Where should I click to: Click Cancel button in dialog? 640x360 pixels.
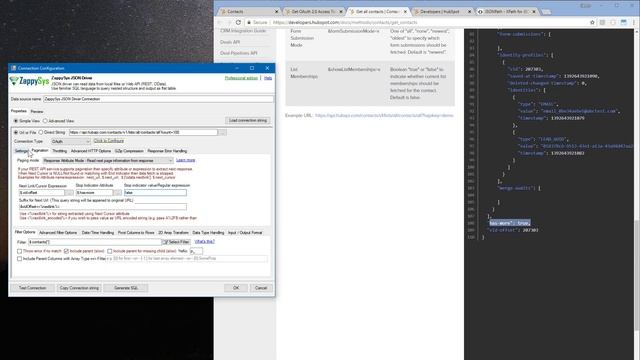(x=261, y=288)
